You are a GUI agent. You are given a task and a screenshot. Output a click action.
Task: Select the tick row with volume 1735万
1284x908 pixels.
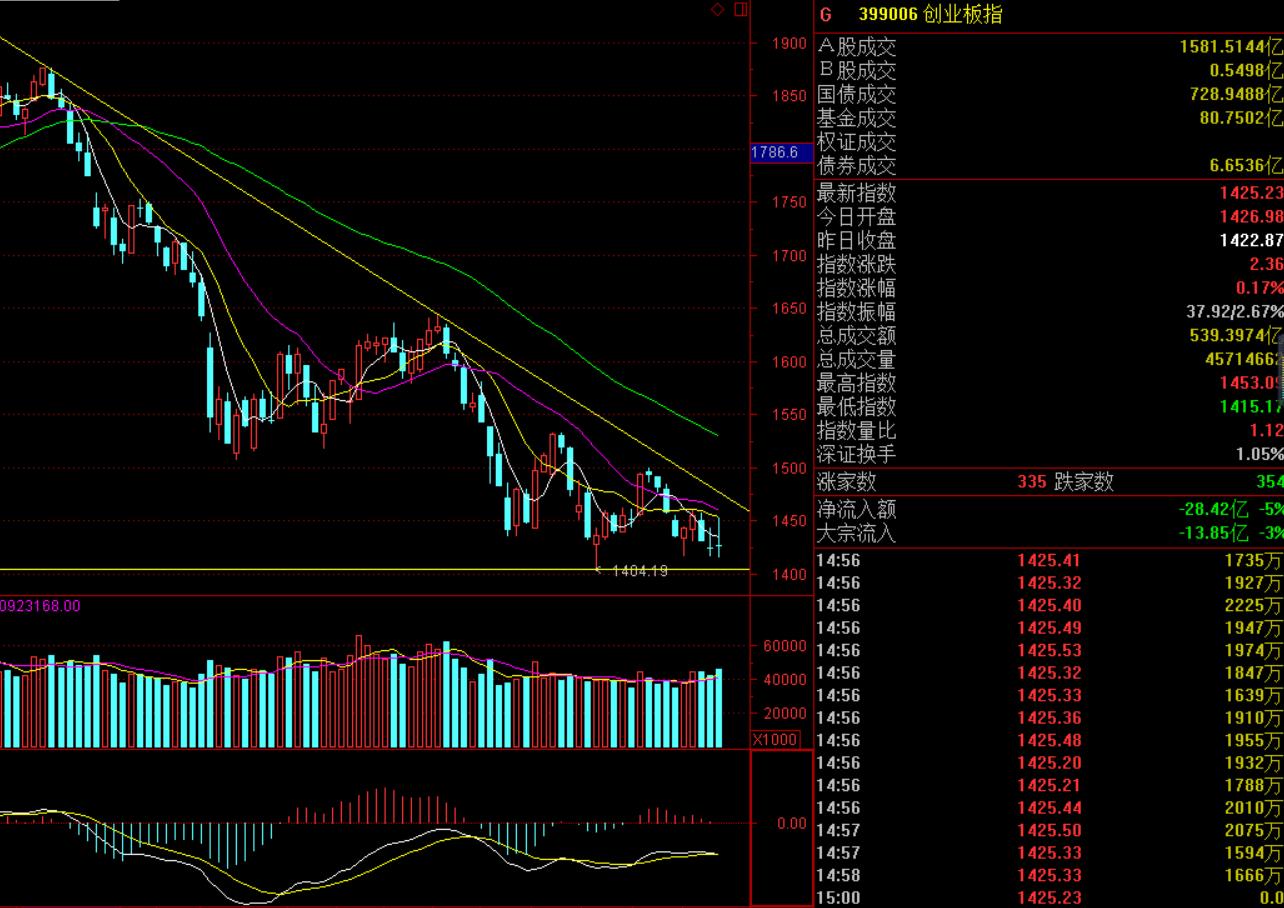pos(1050,560)
